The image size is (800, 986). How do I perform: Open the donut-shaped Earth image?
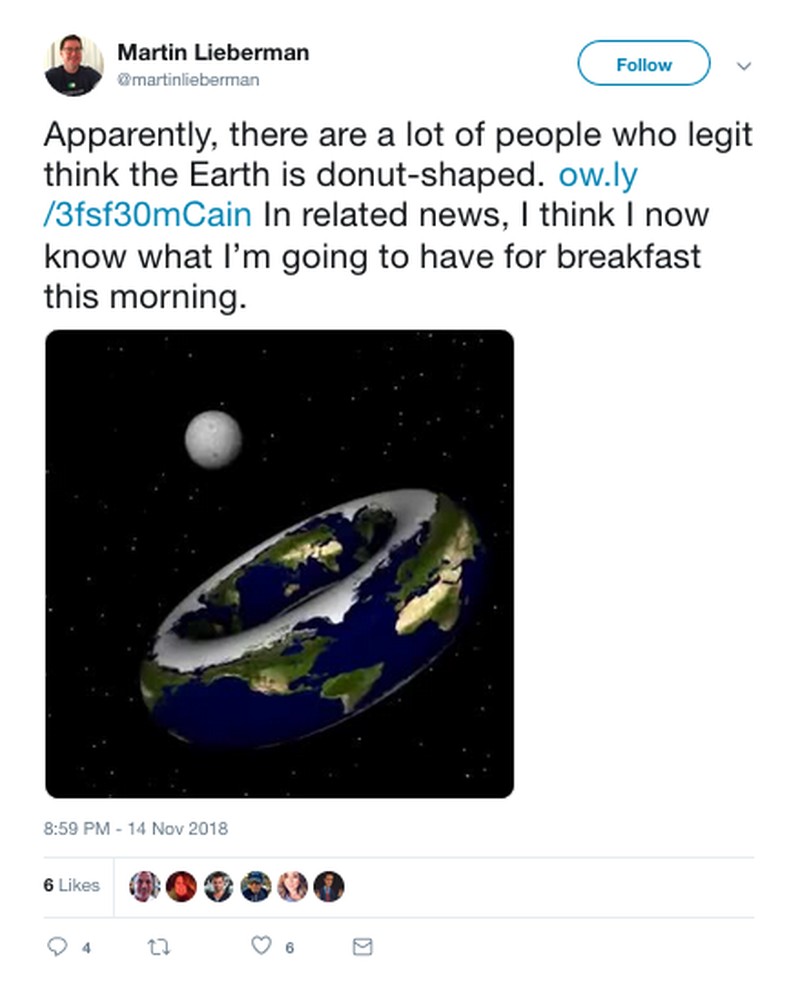279,563
